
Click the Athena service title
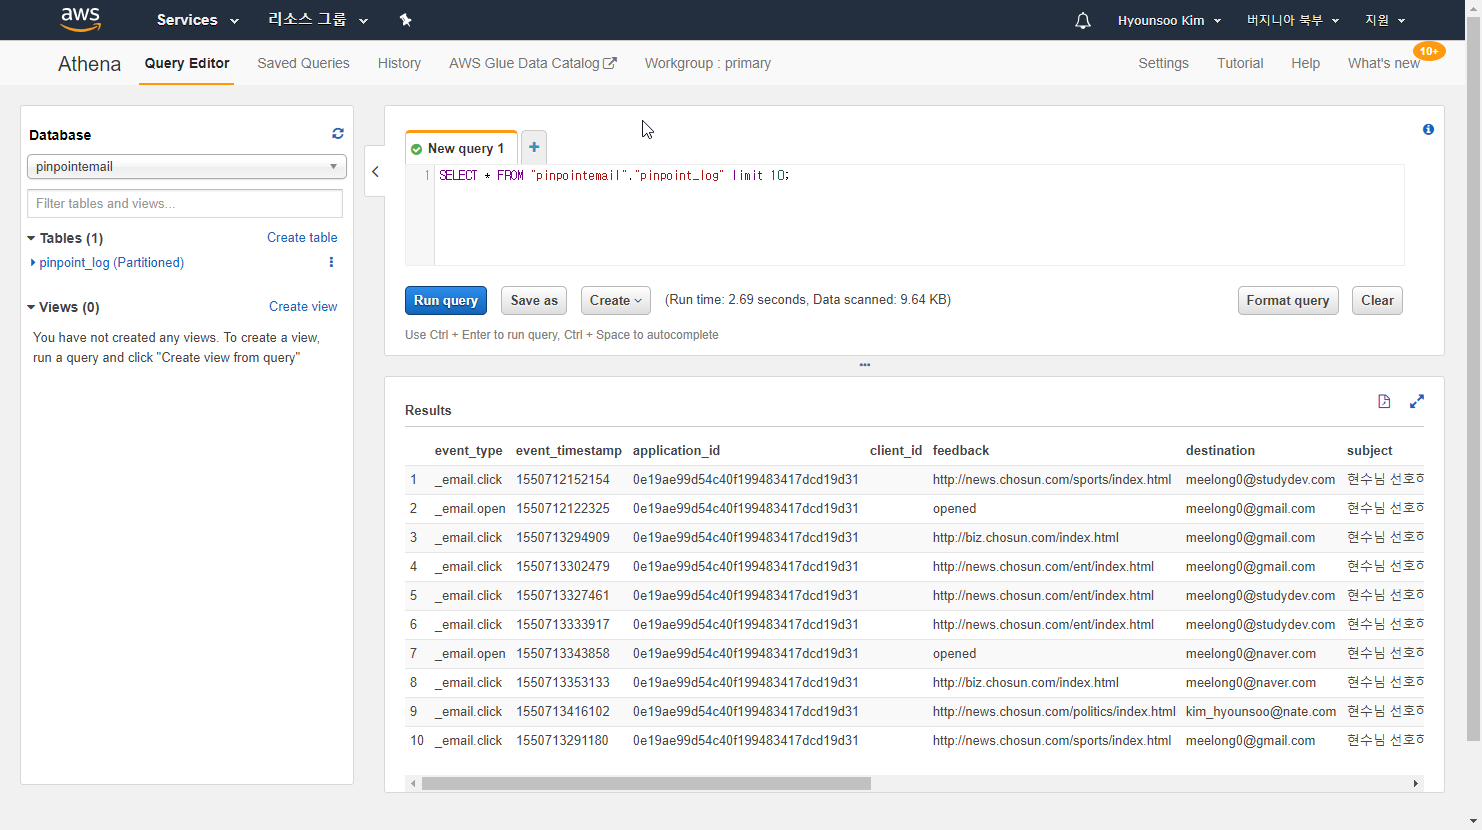(89, 64)
